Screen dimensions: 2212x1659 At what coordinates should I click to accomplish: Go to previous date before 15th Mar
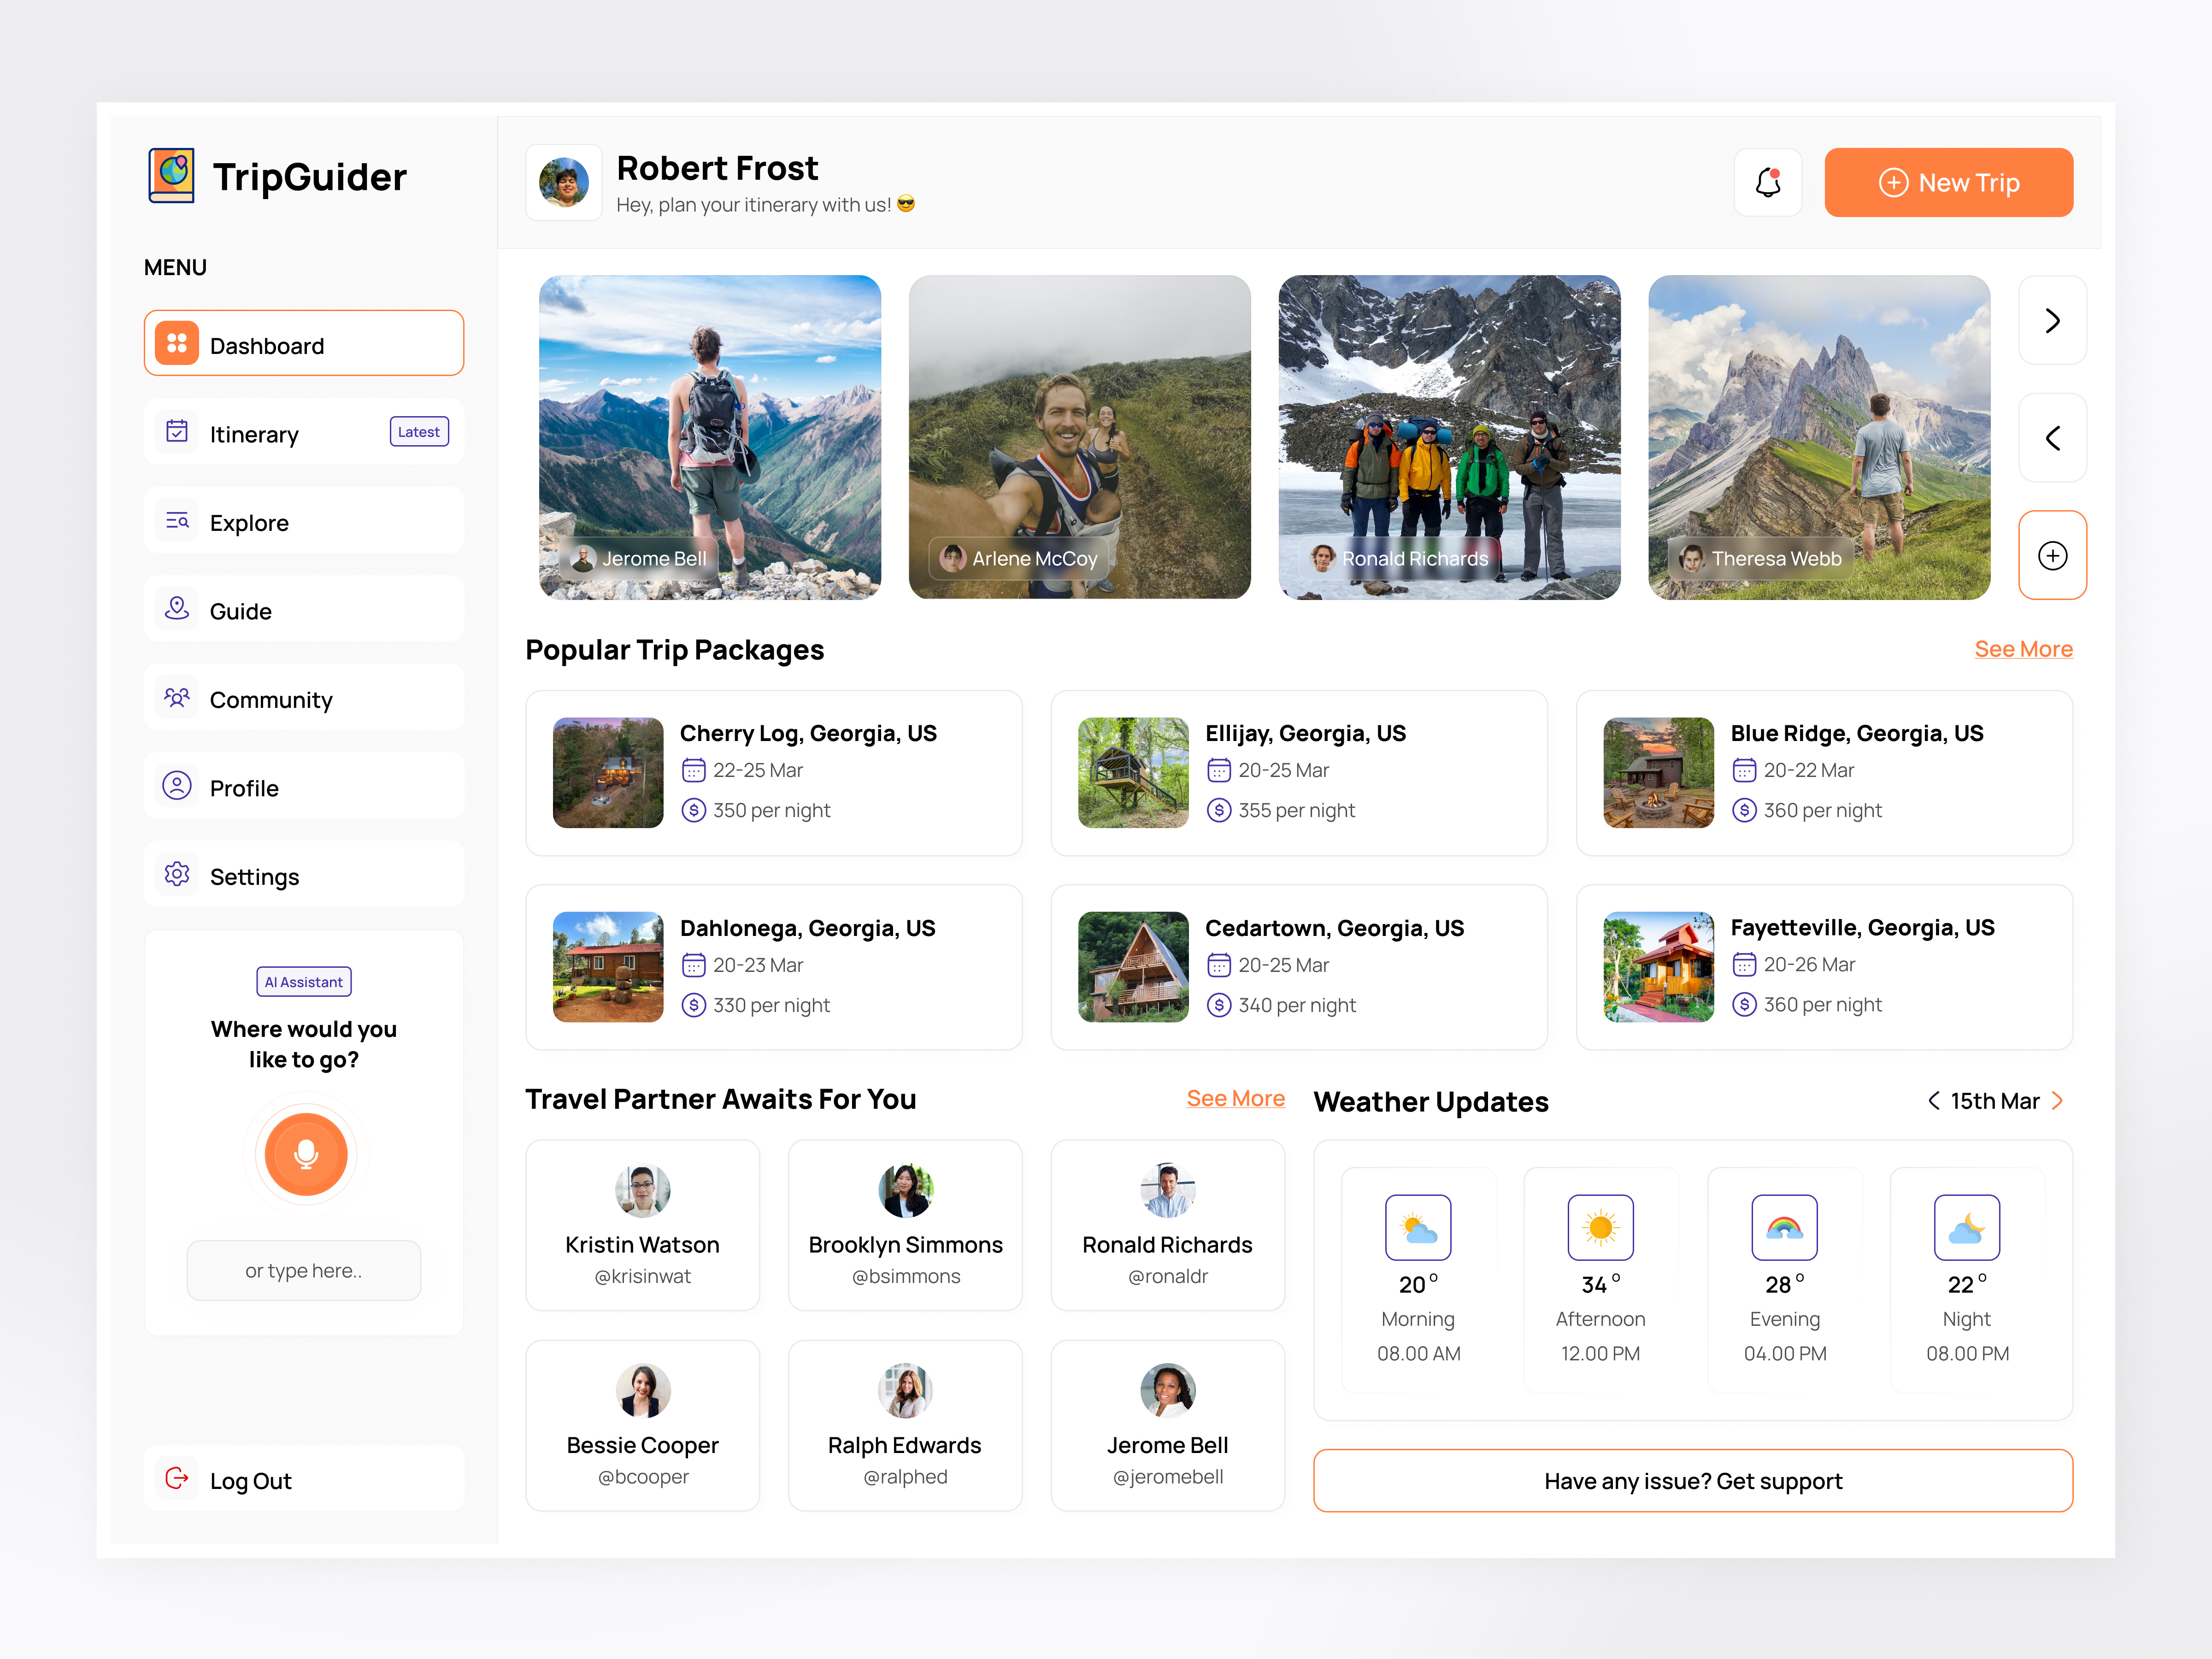[1933, 1101]
